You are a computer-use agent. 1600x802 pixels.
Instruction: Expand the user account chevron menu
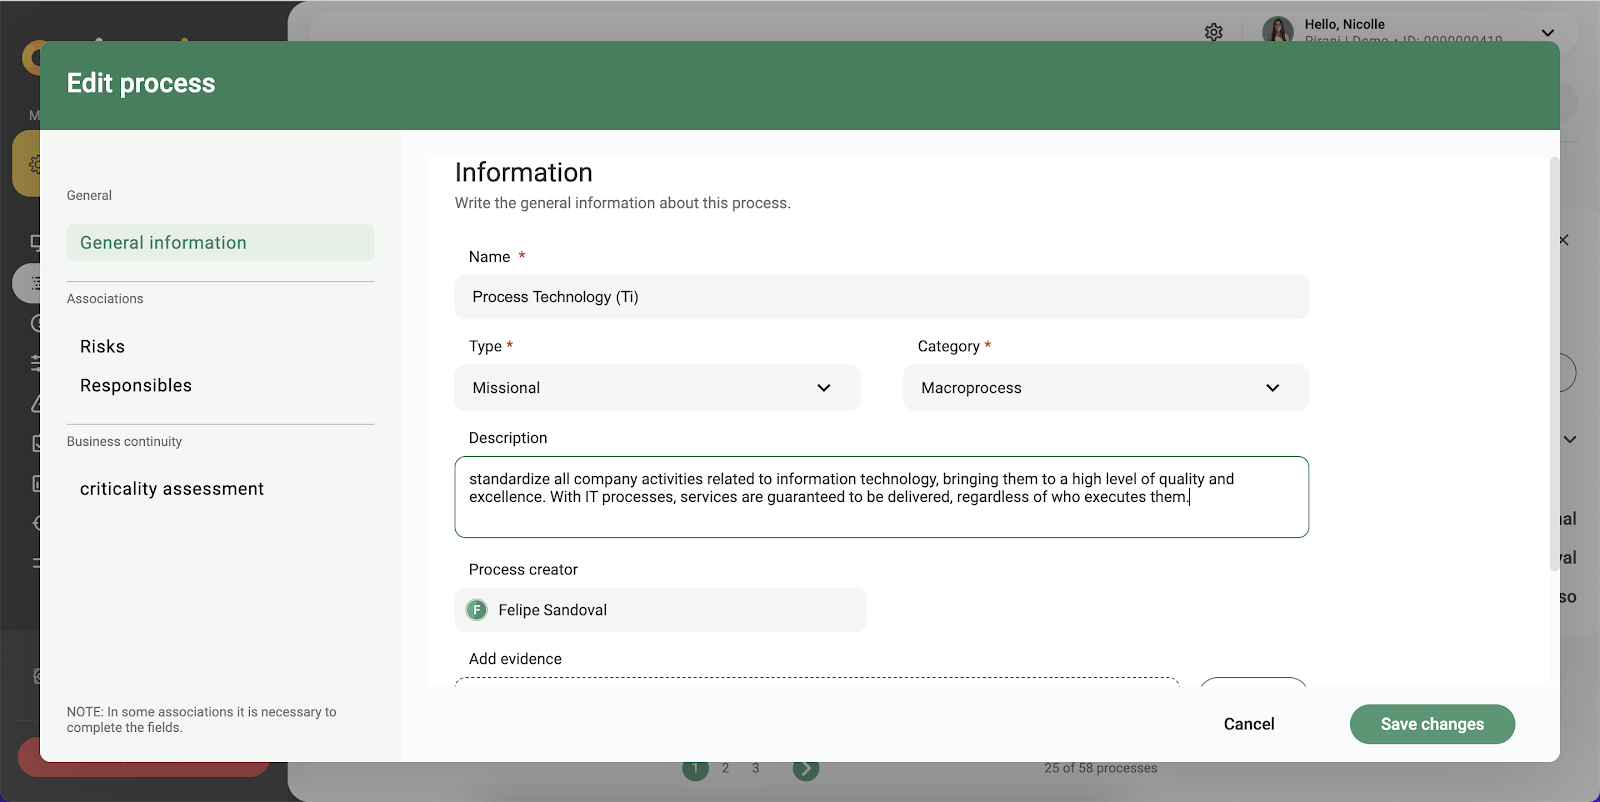[1547, 33]
